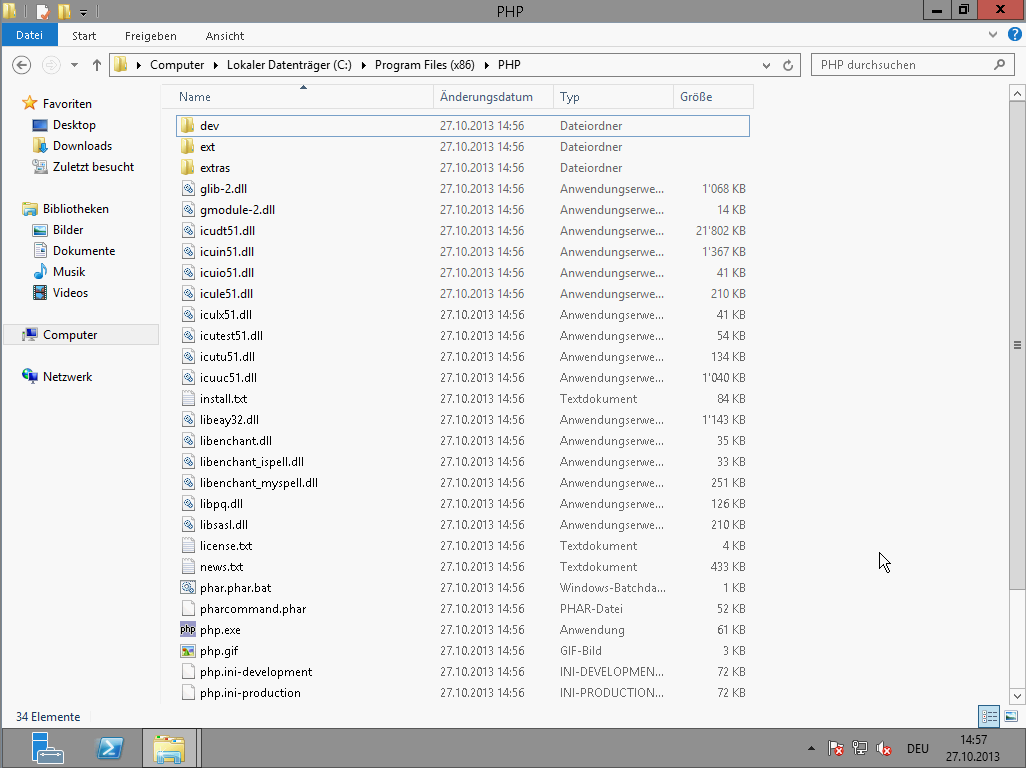Sort by the Typ column header
Screen dimensions: 1026x768
613,97
